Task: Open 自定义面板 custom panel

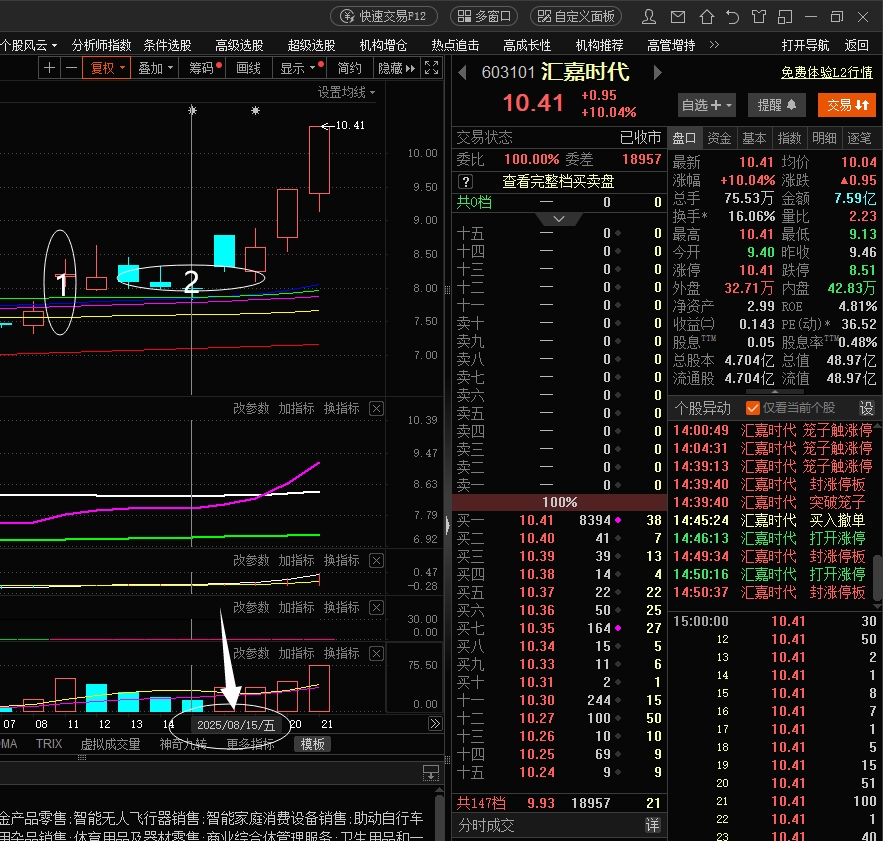Action: (x=576, y=16)
